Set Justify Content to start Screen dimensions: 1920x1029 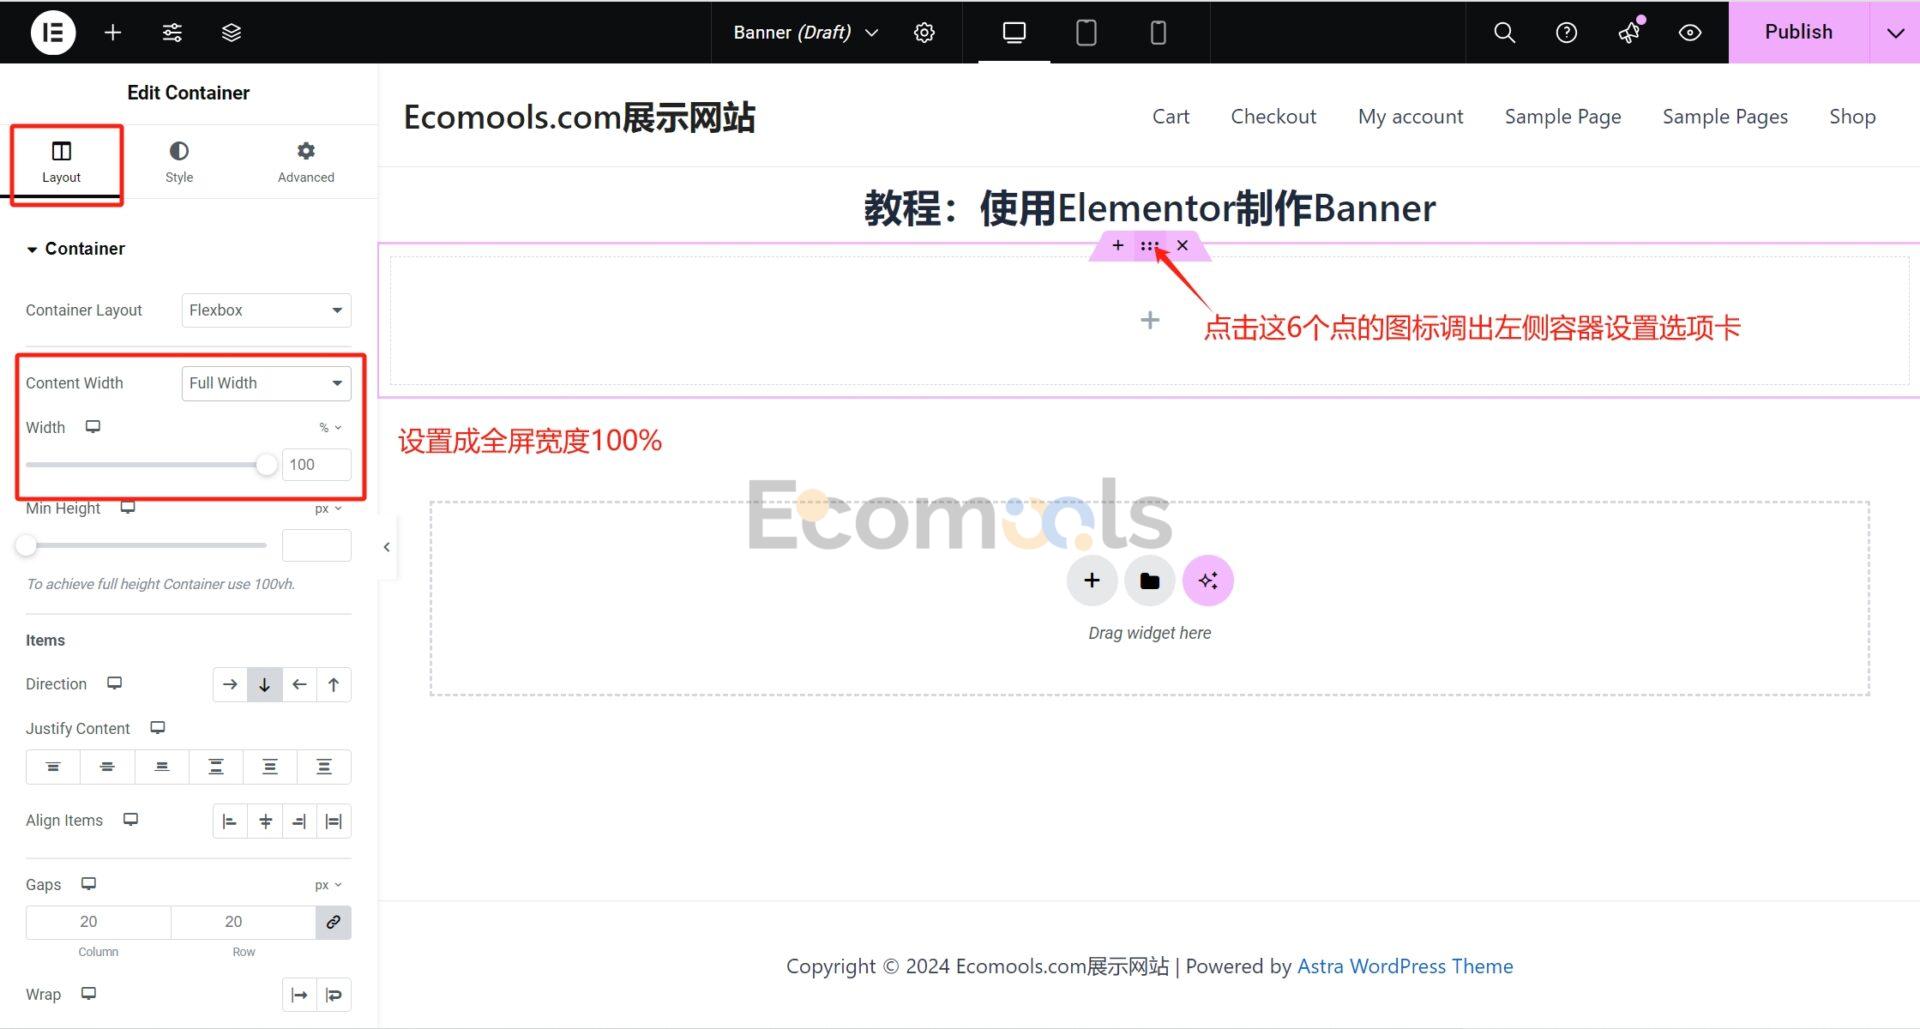pos(53,767)
